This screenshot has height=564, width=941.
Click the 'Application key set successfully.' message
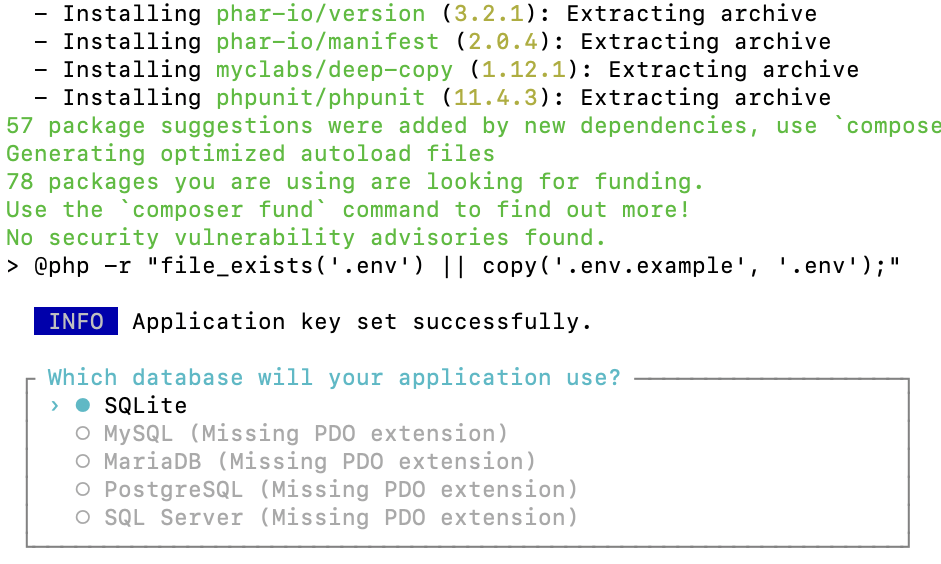point(362,322)
